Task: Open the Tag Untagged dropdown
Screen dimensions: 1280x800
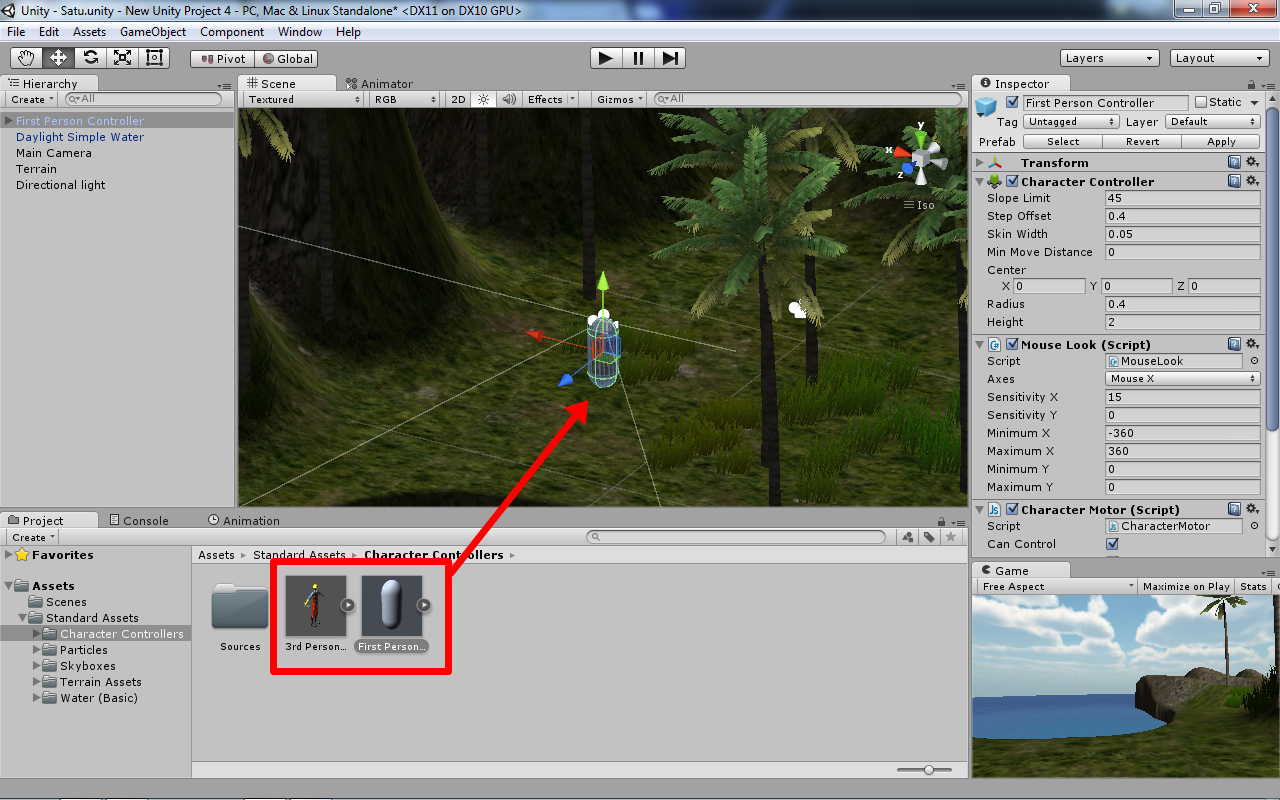Action: (1071, 121)
